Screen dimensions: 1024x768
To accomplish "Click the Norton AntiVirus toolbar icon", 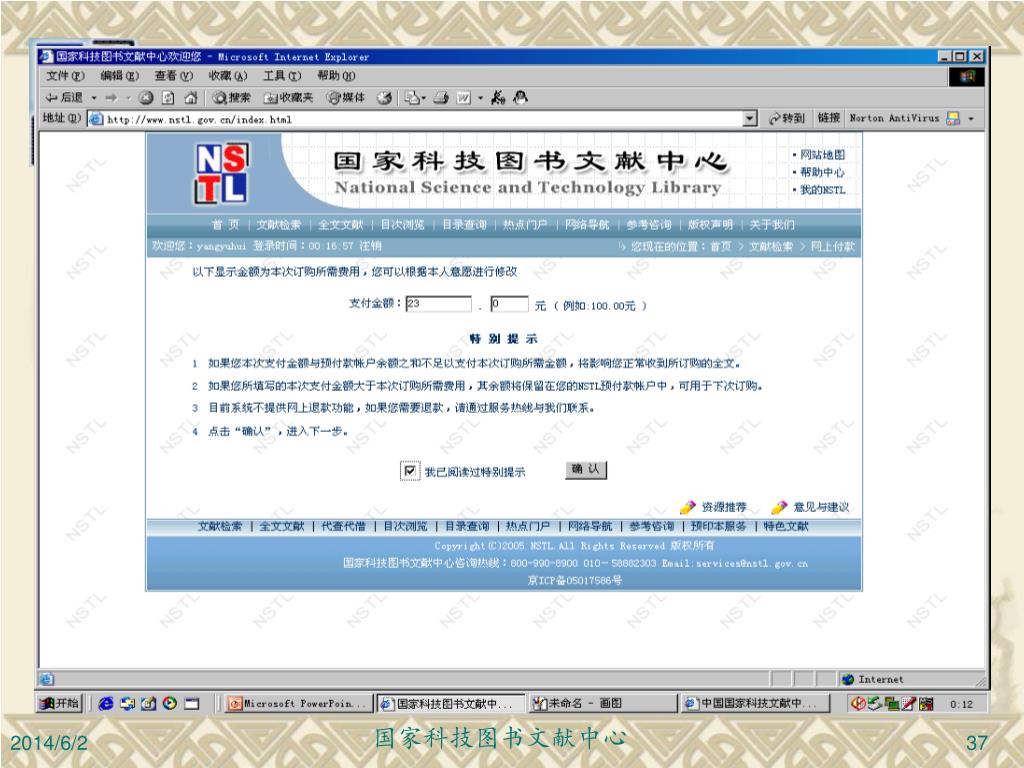I will (953, 118).
